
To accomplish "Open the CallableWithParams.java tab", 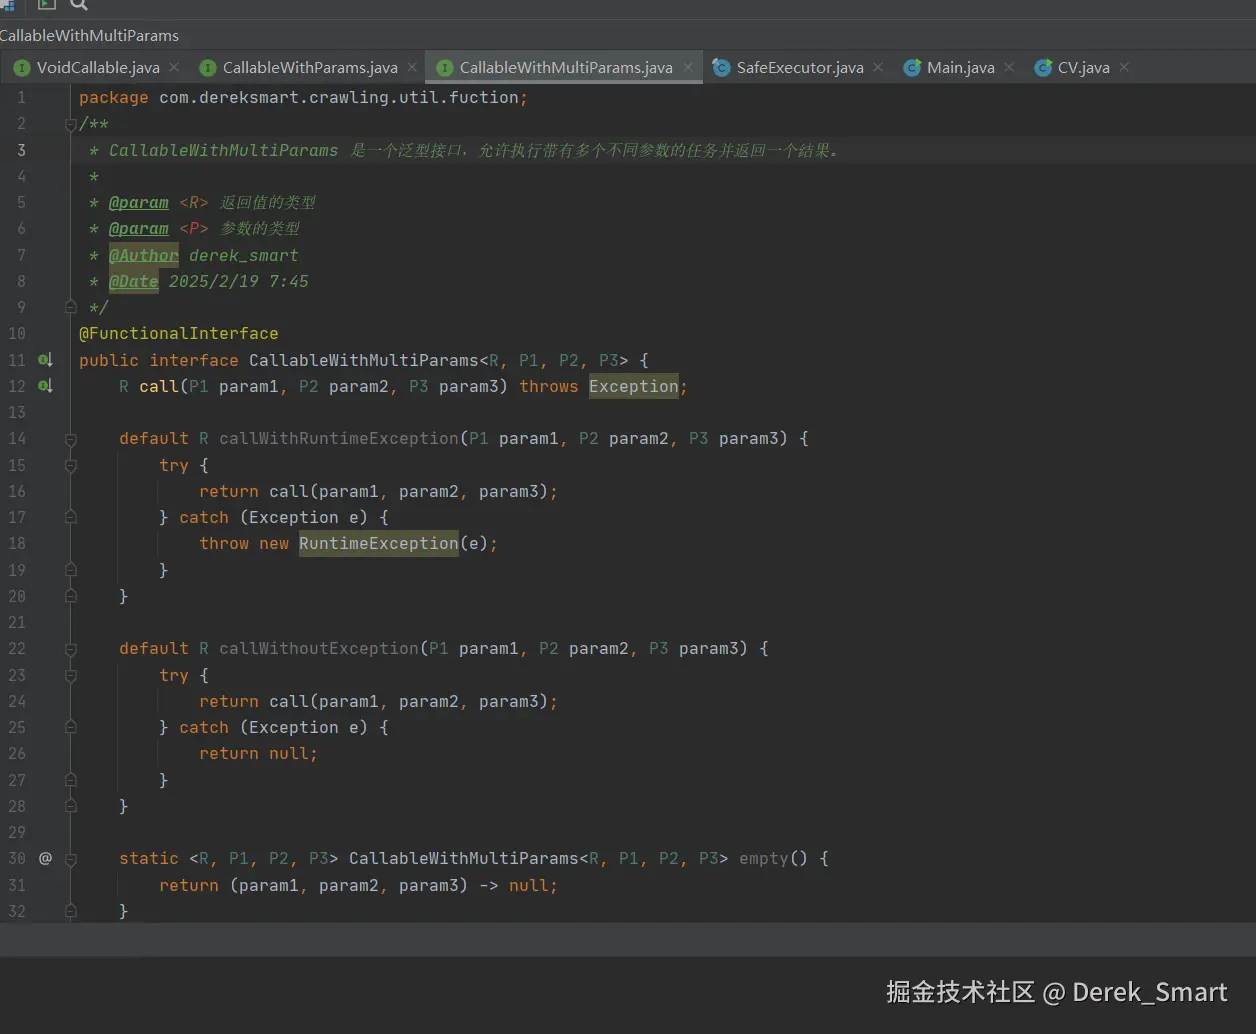I will pyautogui.click(x=309, y=68).
